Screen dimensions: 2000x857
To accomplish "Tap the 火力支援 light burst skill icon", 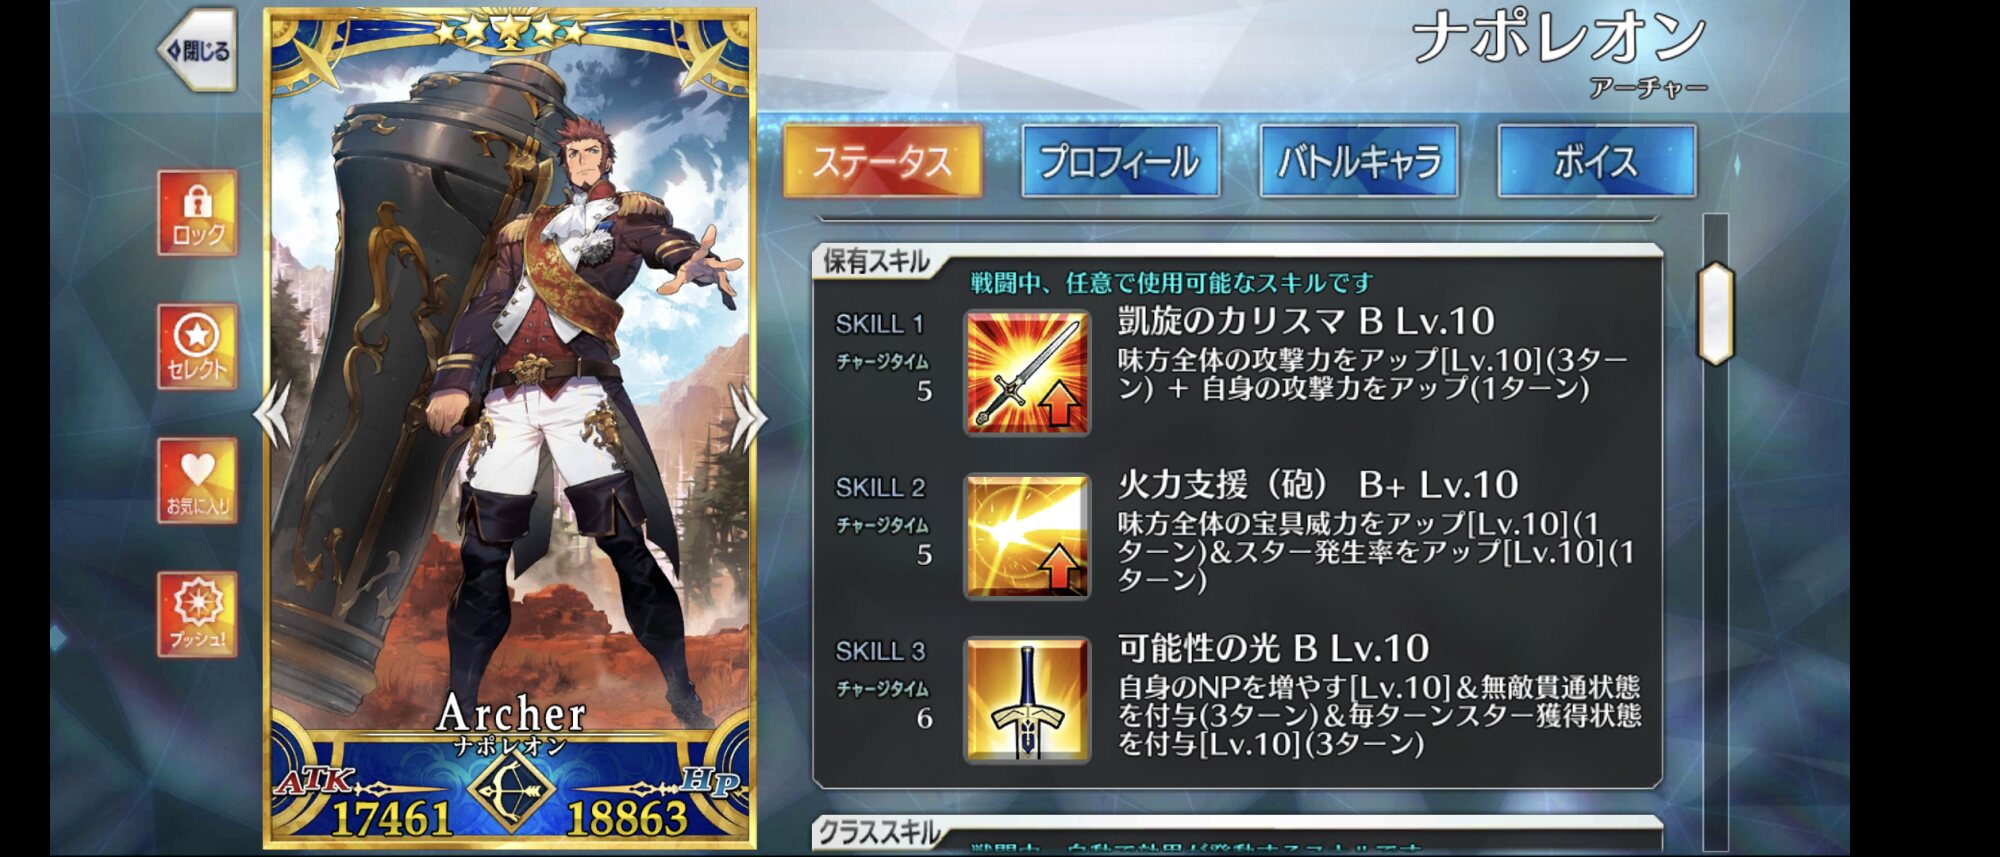I will pyautogui.click(x=1027, y=537).
